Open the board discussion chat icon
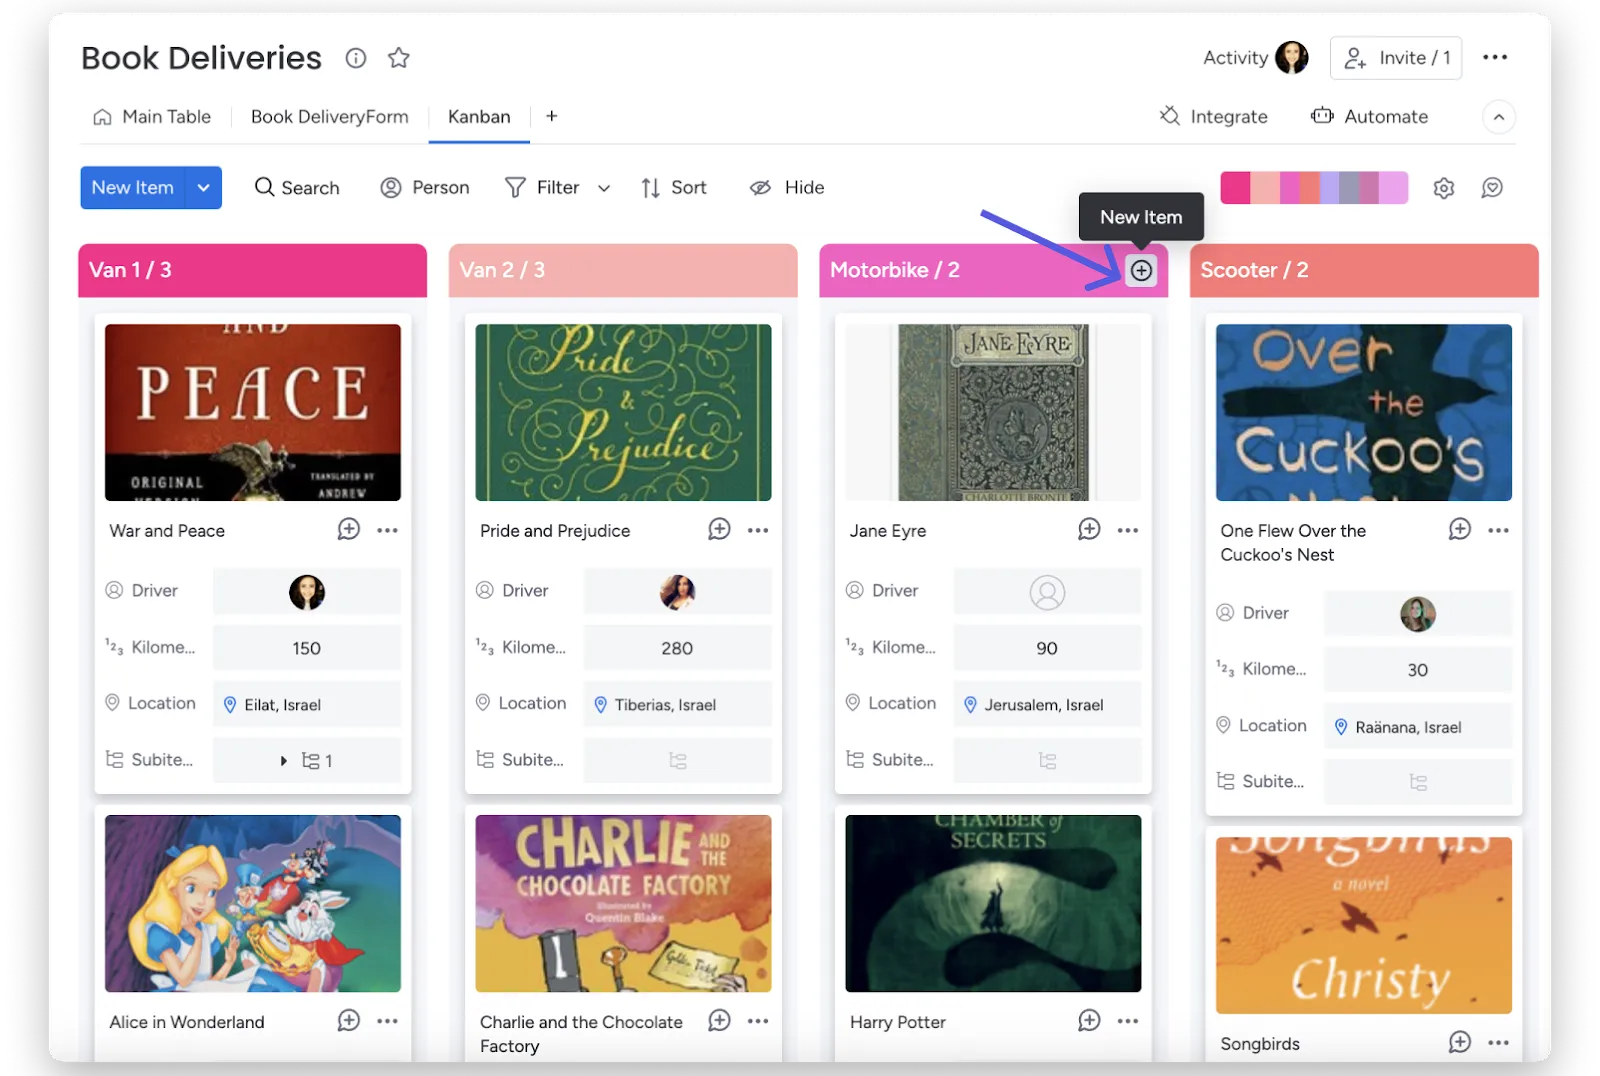The height and width of the screenshot is (1076, 1600). [x=1492, y=188]
